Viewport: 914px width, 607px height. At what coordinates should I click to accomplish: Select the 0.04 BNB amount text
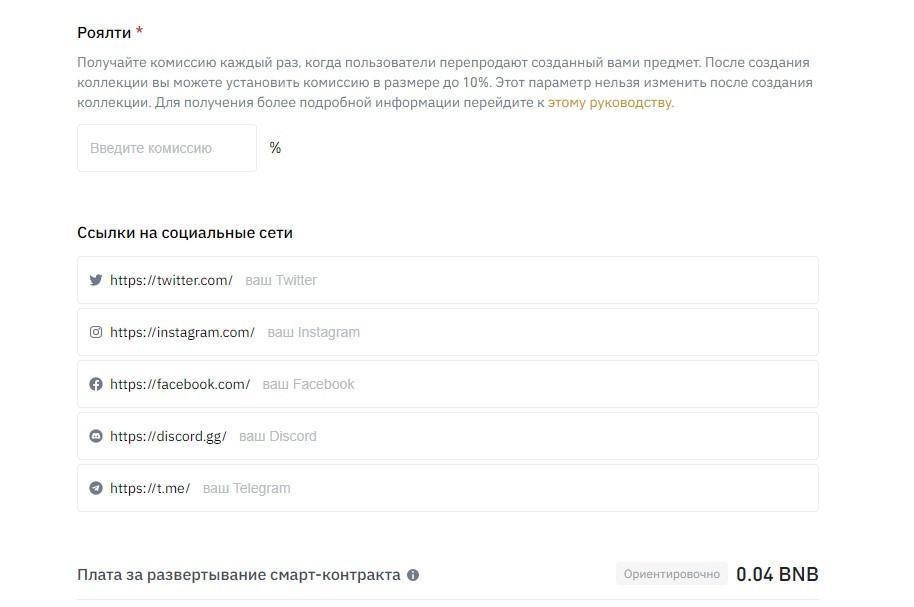pos(777,574)
